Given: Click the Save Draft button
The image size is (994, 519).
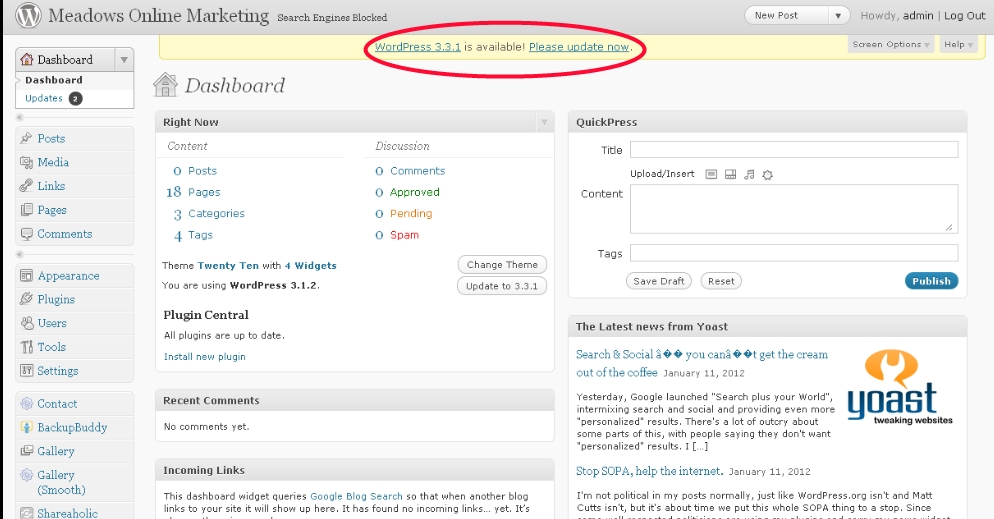Looking at the screenshot, I should [x=659, y=281].
